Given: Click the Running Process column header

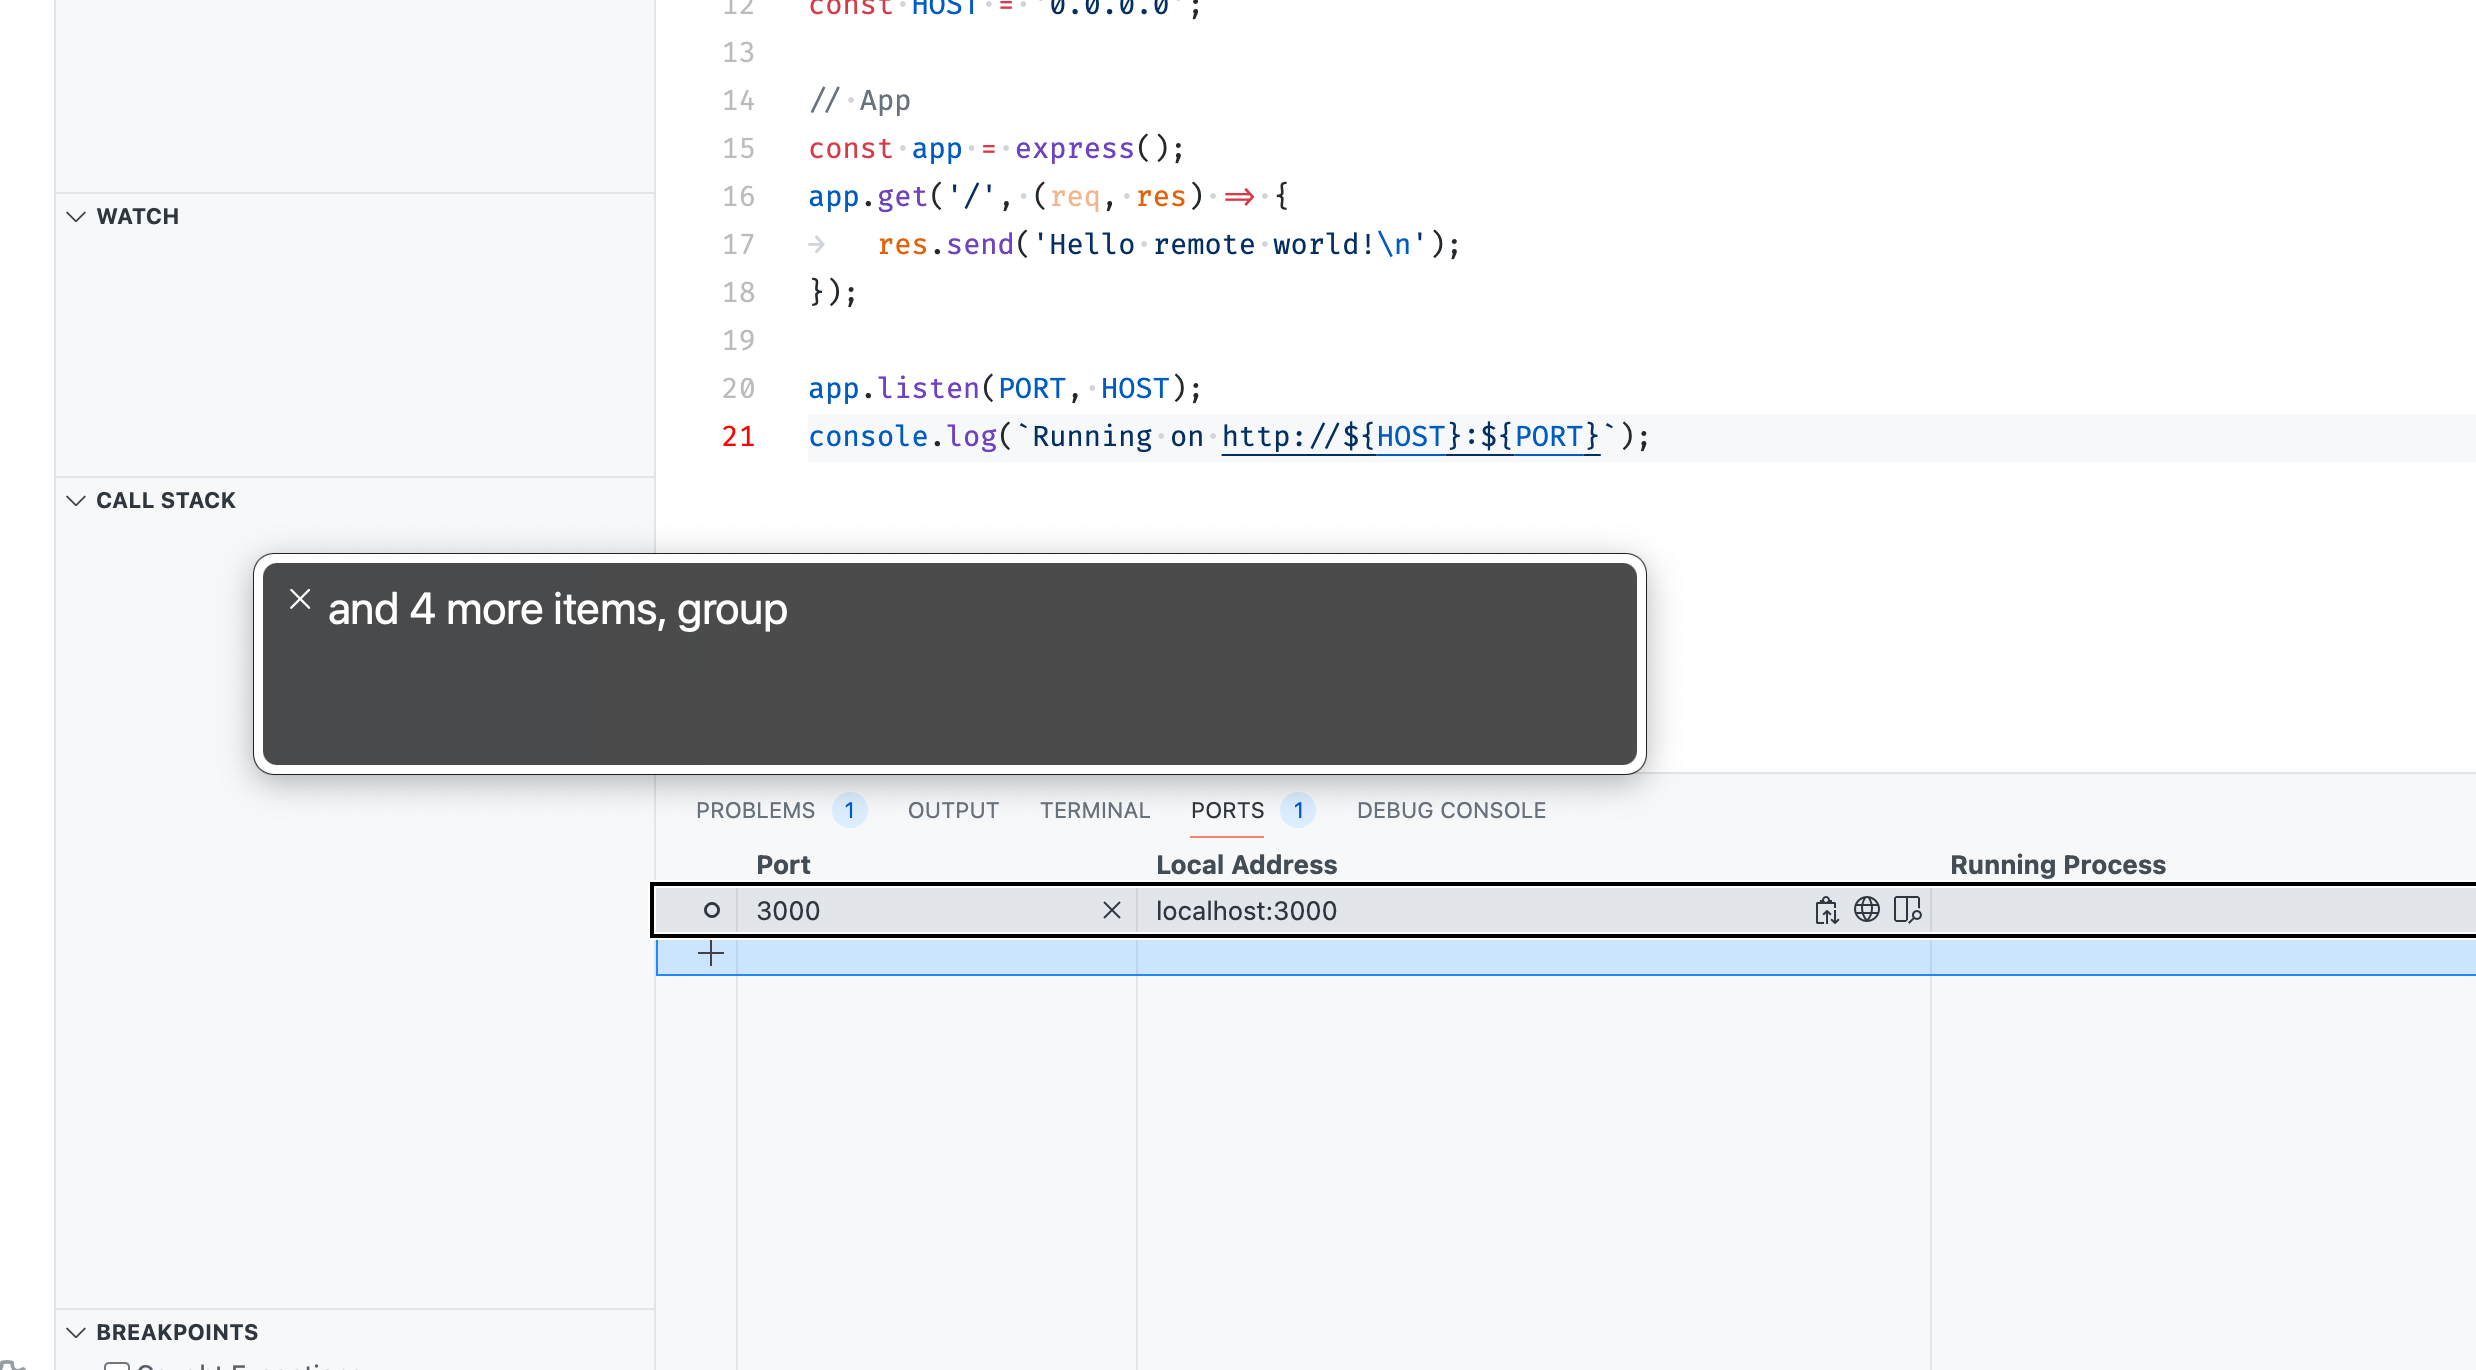Looking at the screenshot, I should click(2057, 865).
